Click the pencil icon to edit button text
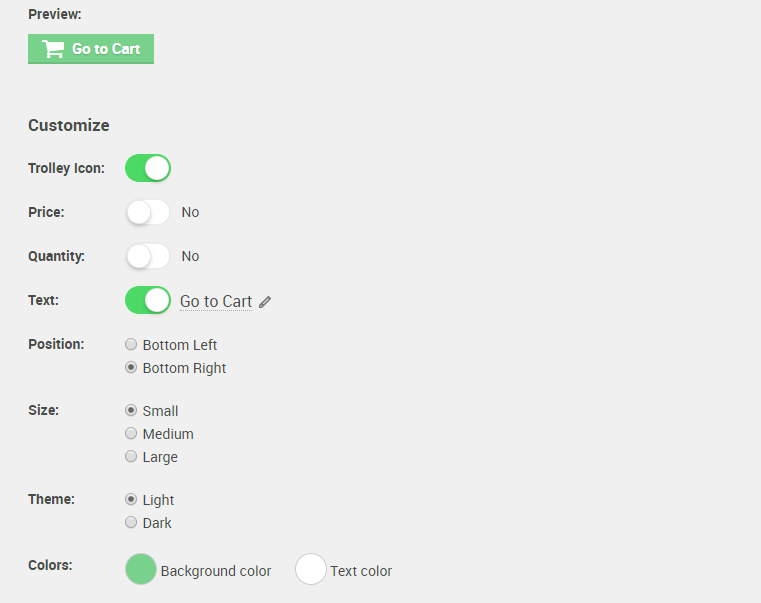 [x=265, y=302]
